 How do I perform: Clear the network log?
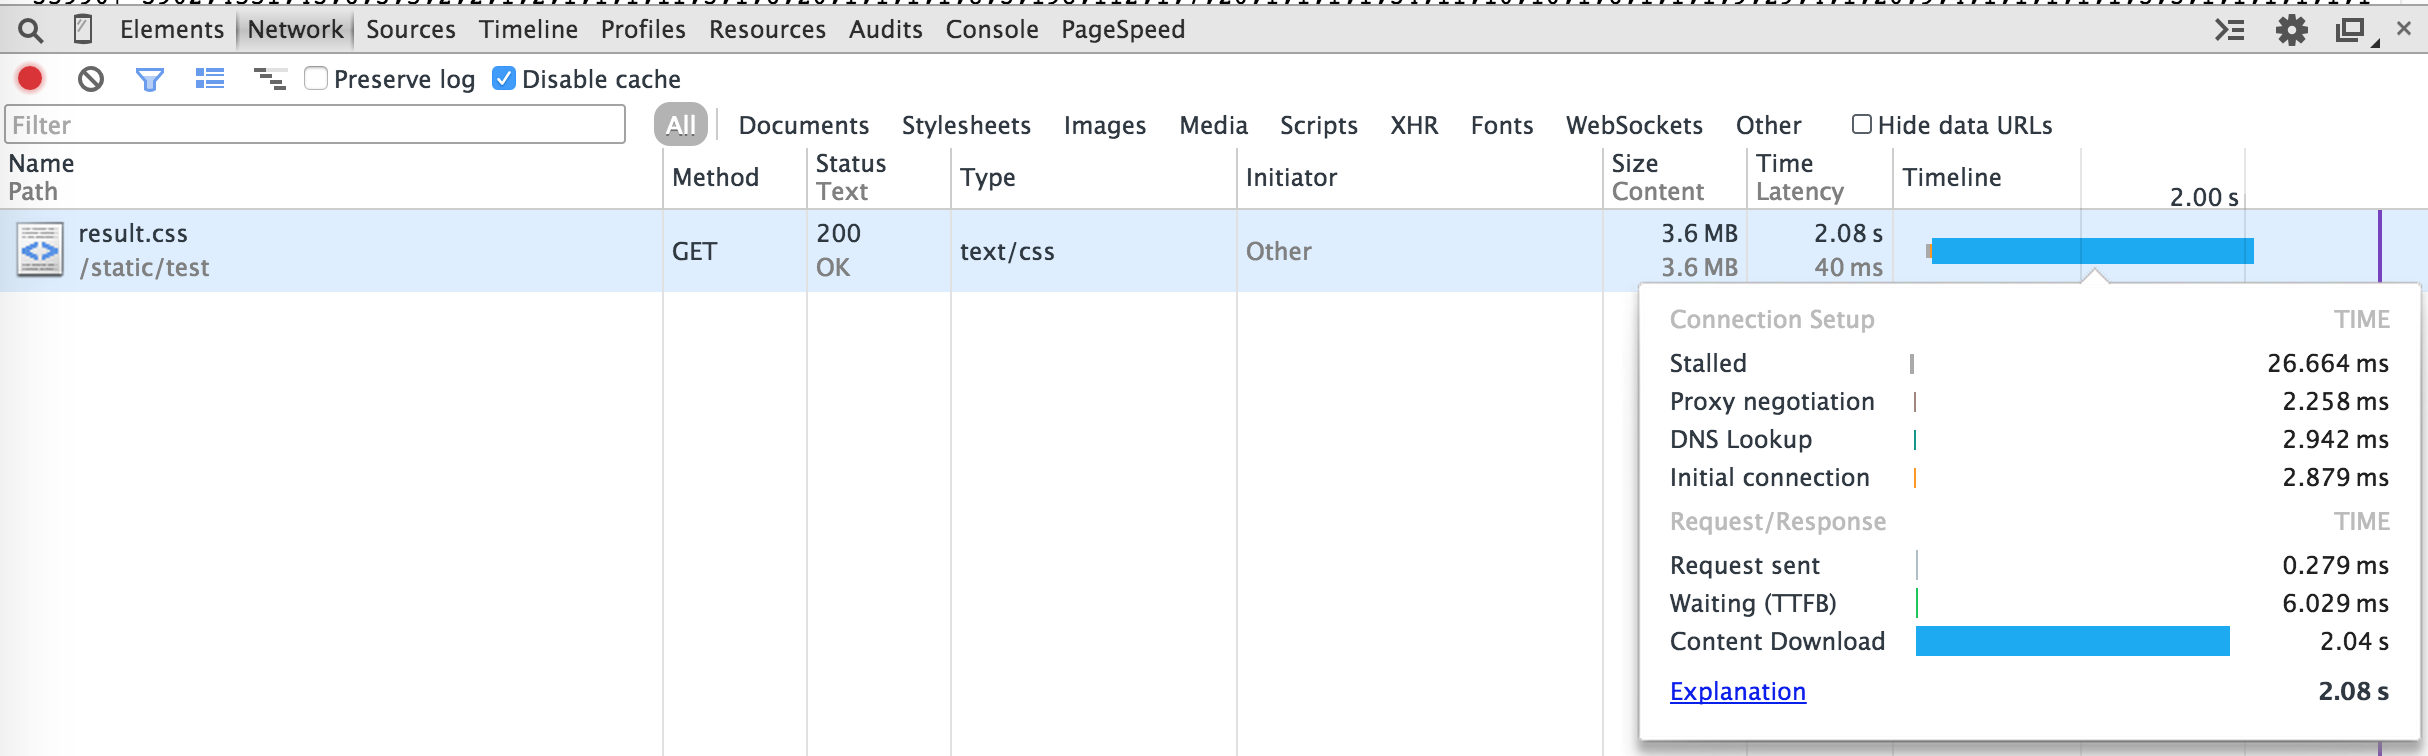point(91,78)
